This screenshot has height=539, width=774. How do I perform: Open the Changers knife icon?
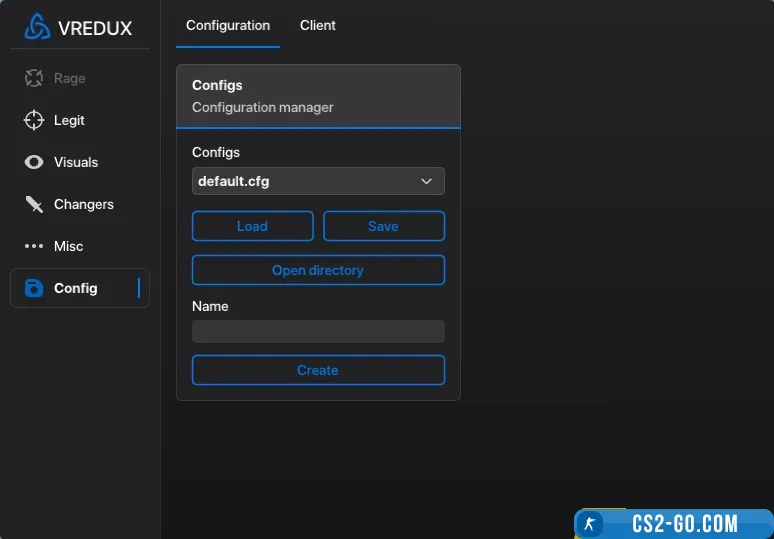[34, 204]
